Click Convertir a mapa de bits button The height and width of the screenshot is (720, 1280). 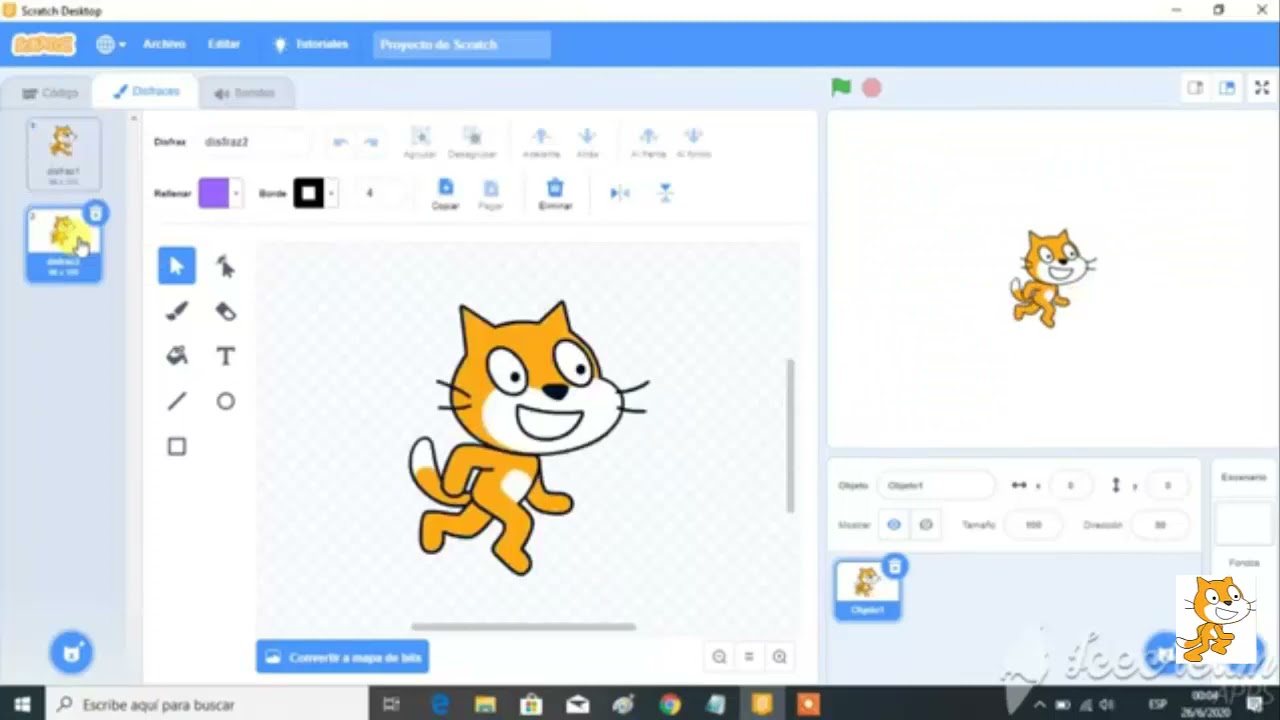(343, 657)
